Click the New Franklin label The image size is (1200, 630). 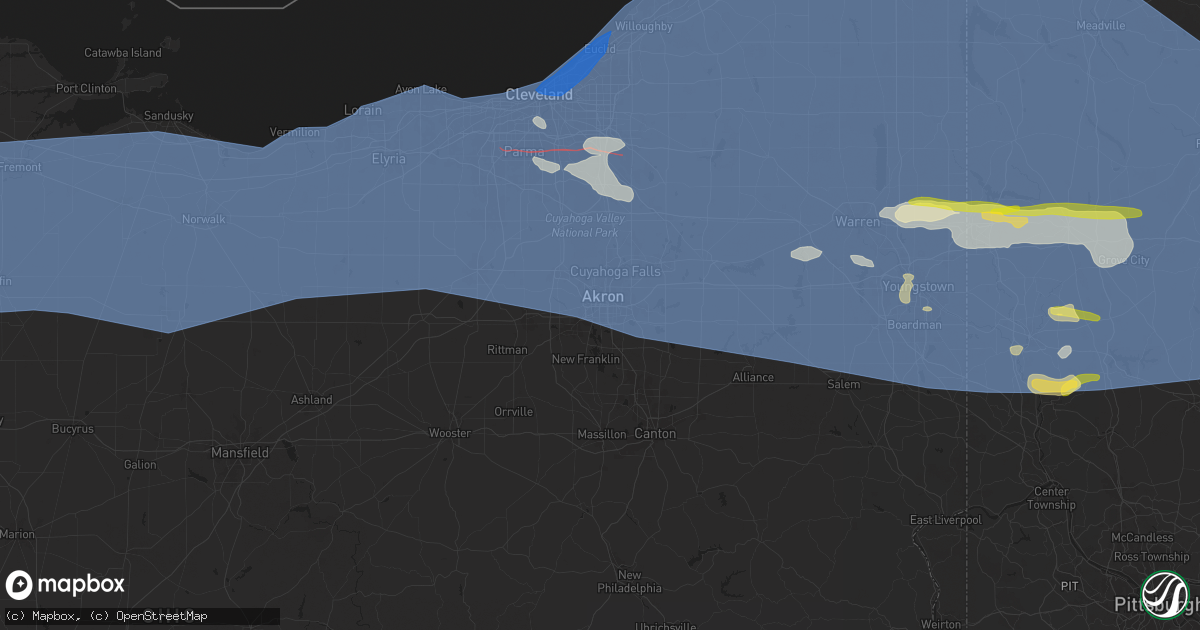[x=586, y=359]
